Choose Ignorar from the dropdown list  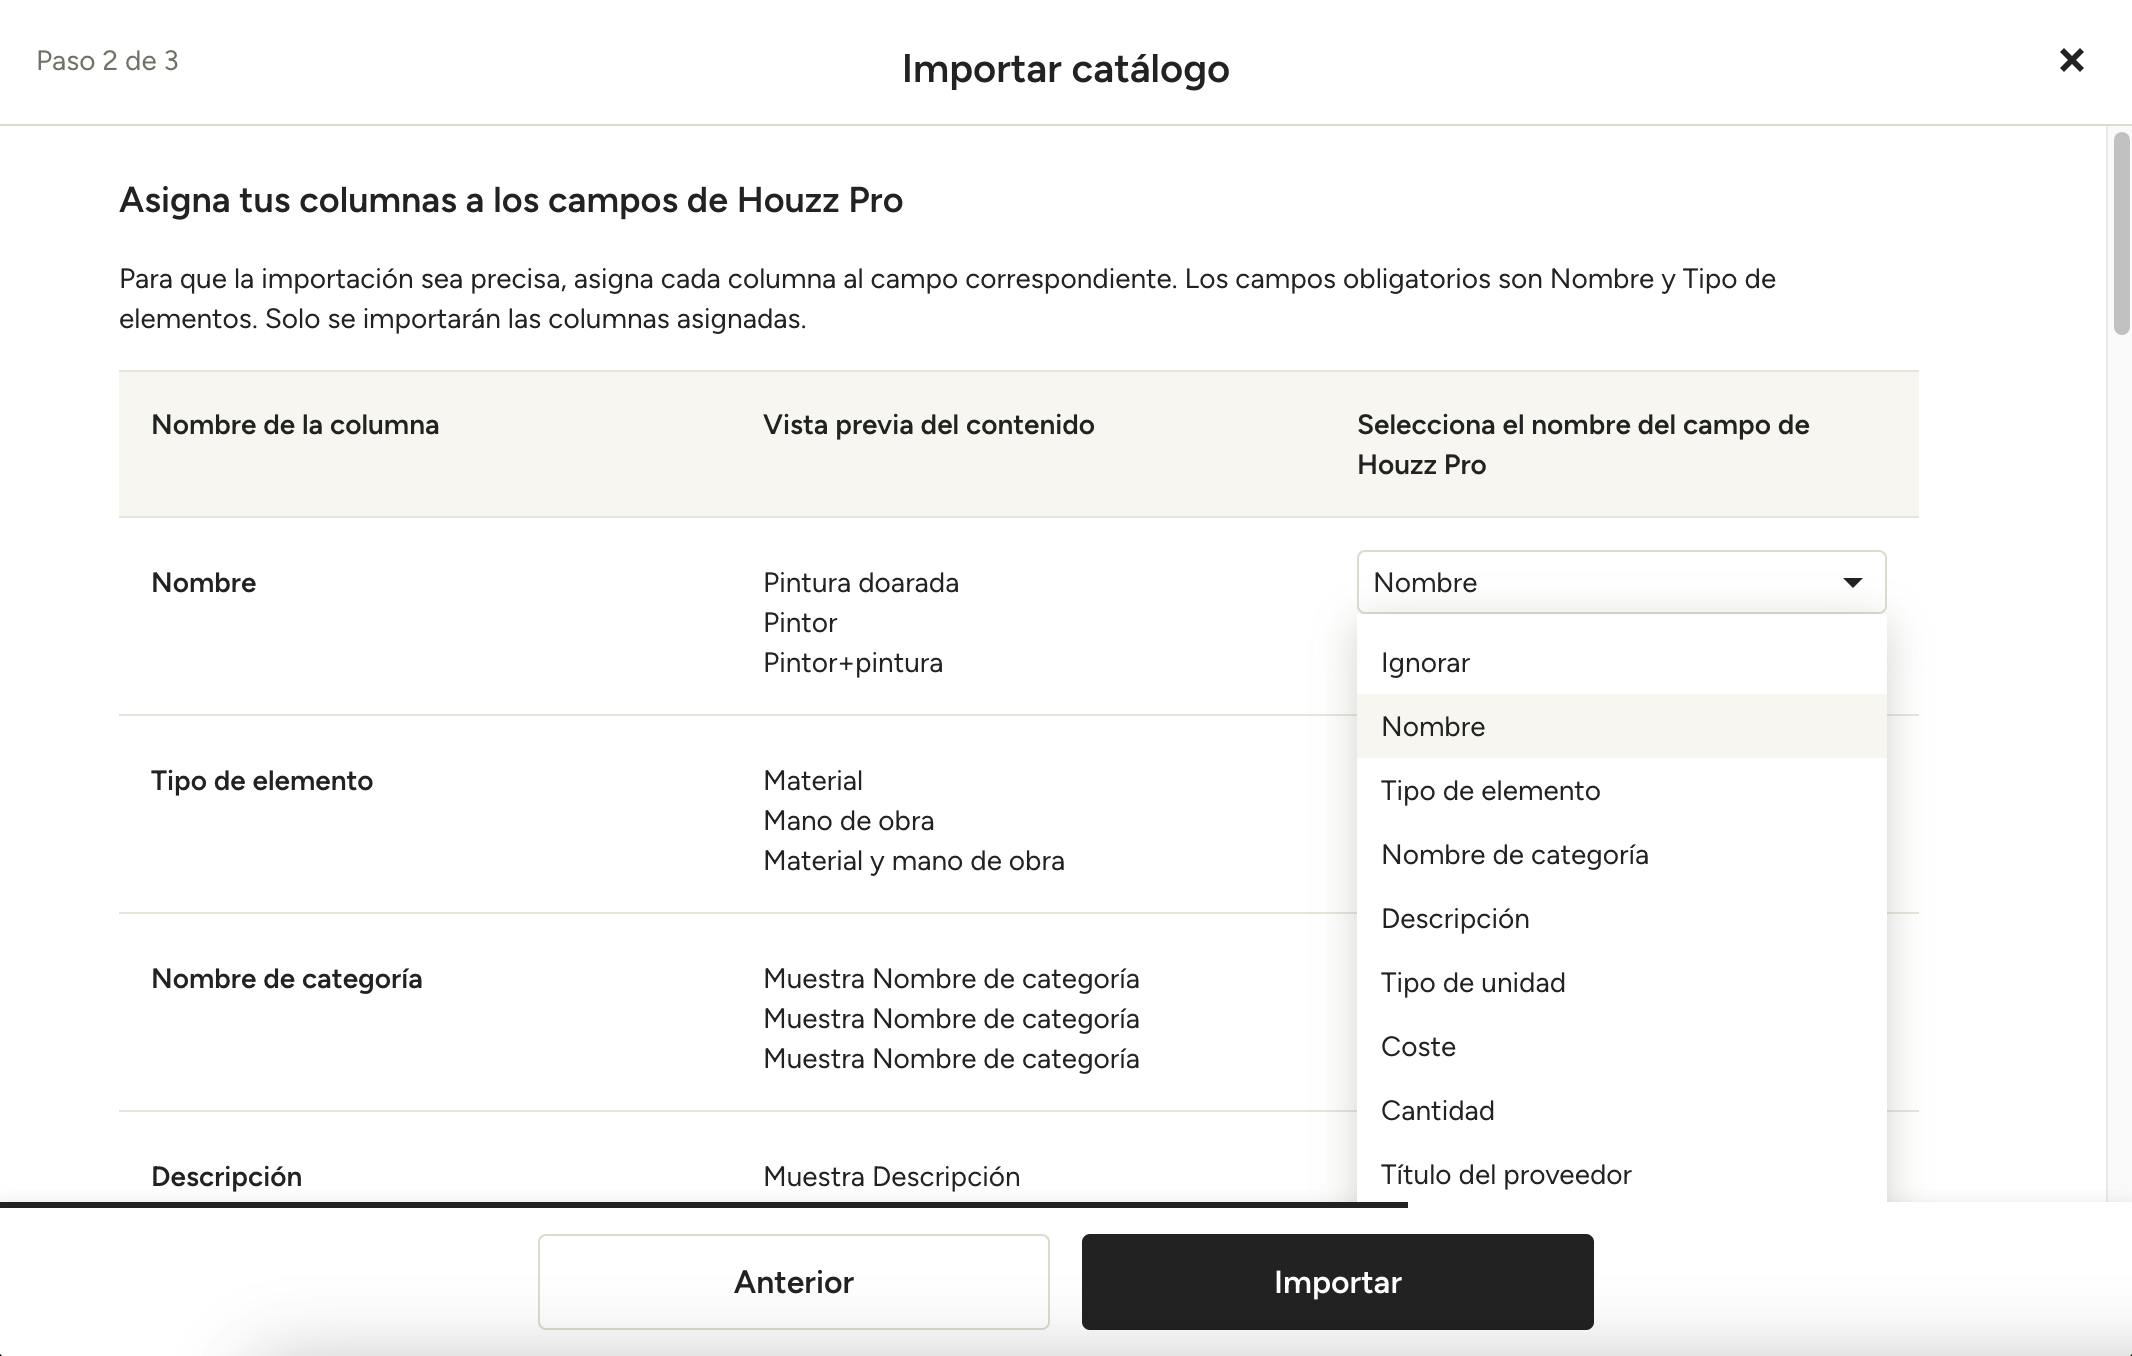pos(1425,663)
